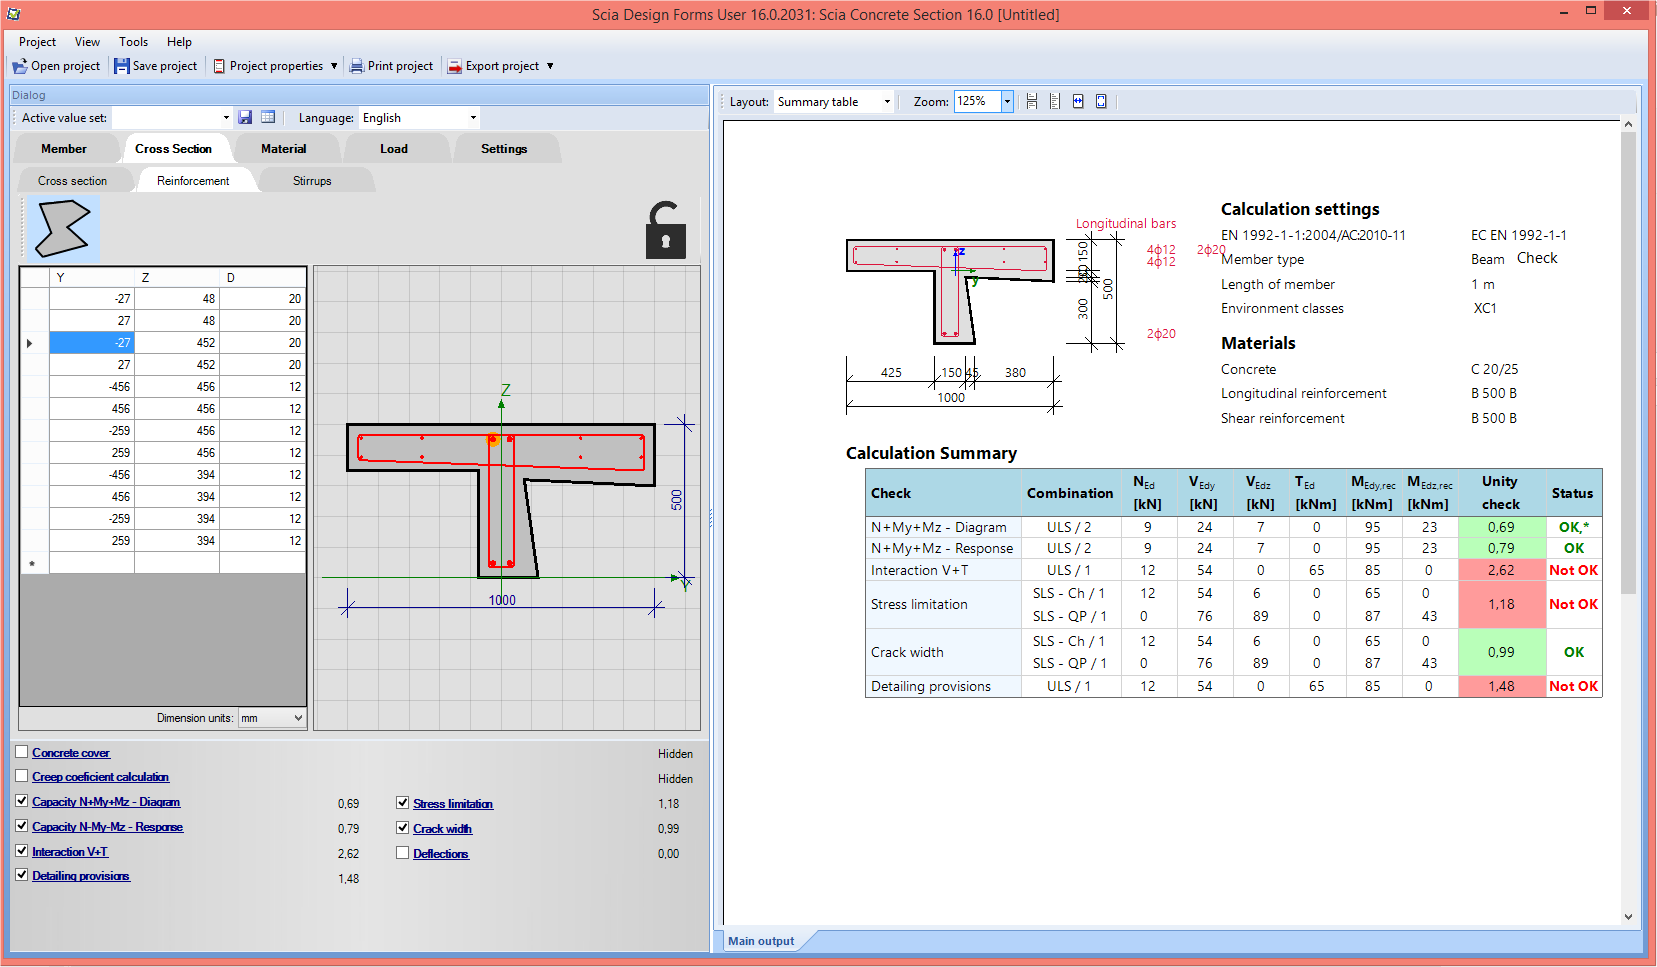Open the Crack width check link
This screenshot has width=1657, height=967.
442,829
